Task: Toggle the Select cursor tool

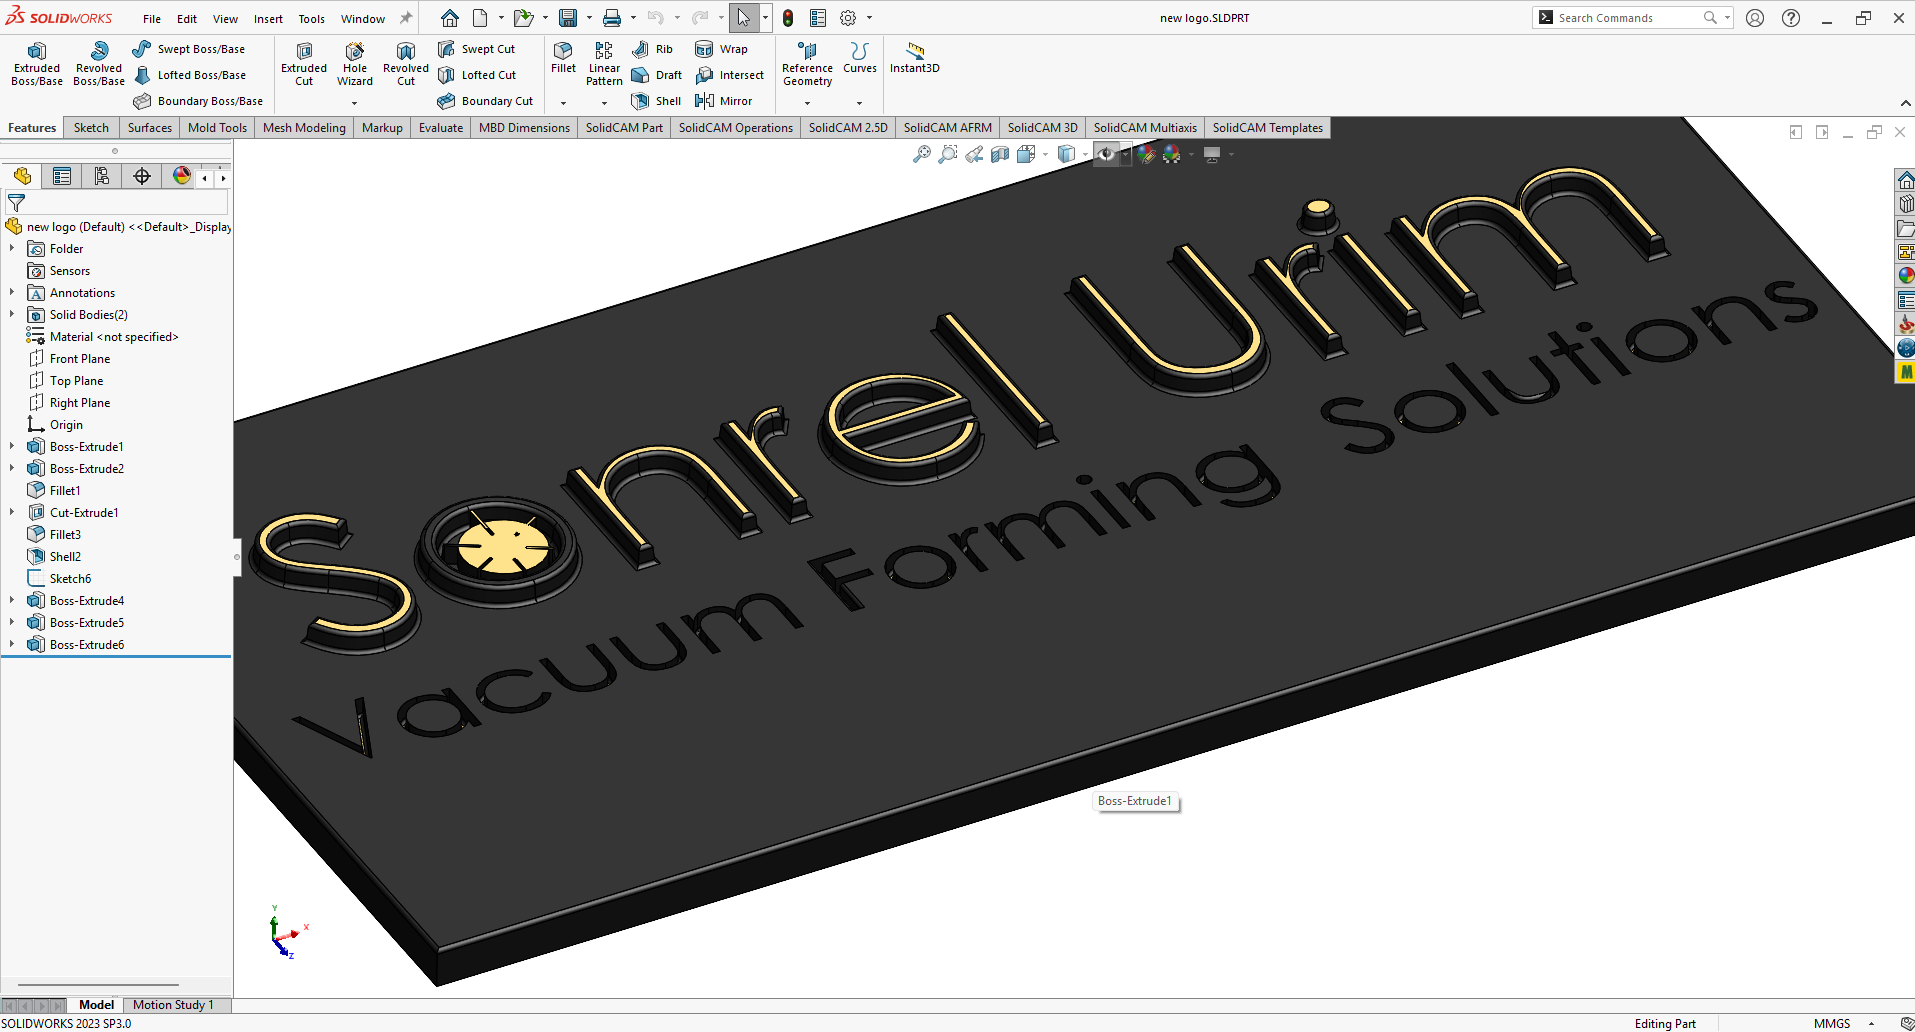Action: pos(743,18)
